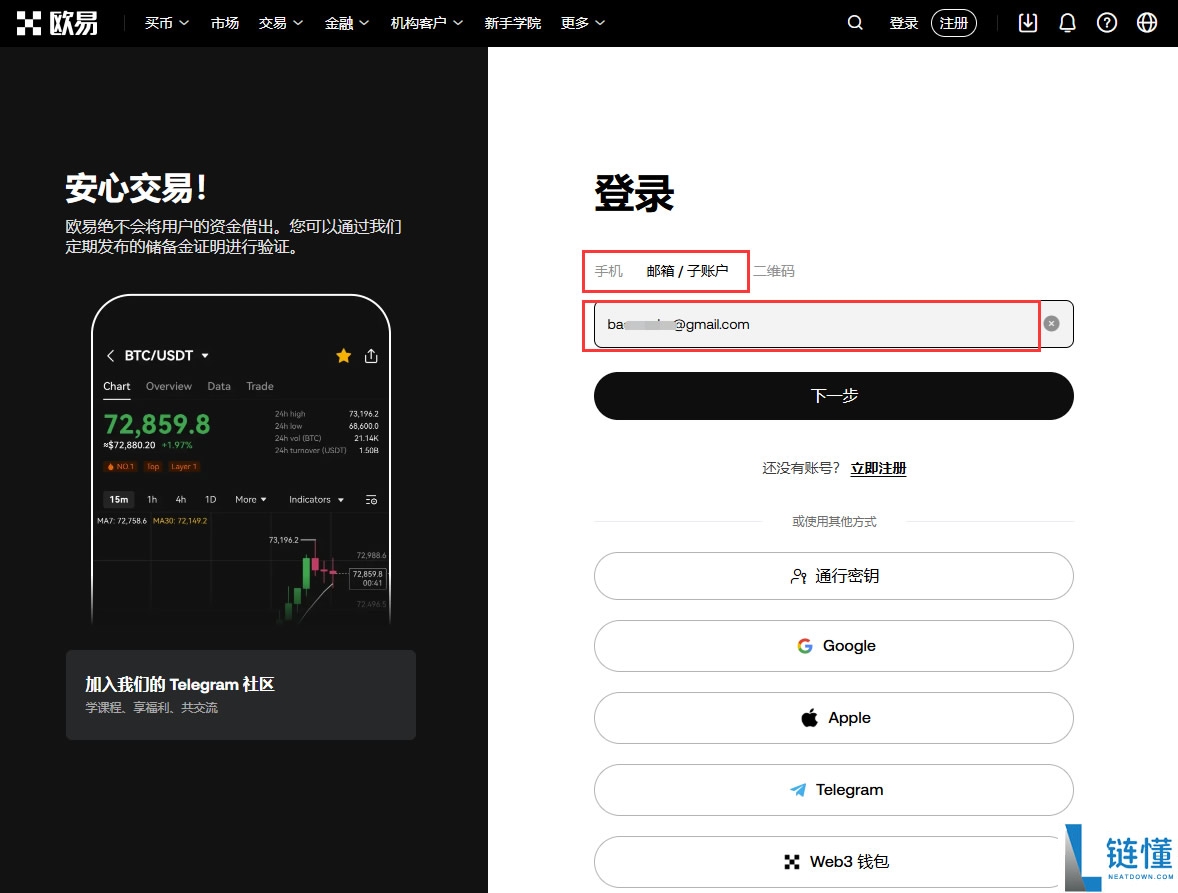The image size is (1178, 893).
Task: Open the Indicators dropdown in mockup
Action: pos(316,499)
